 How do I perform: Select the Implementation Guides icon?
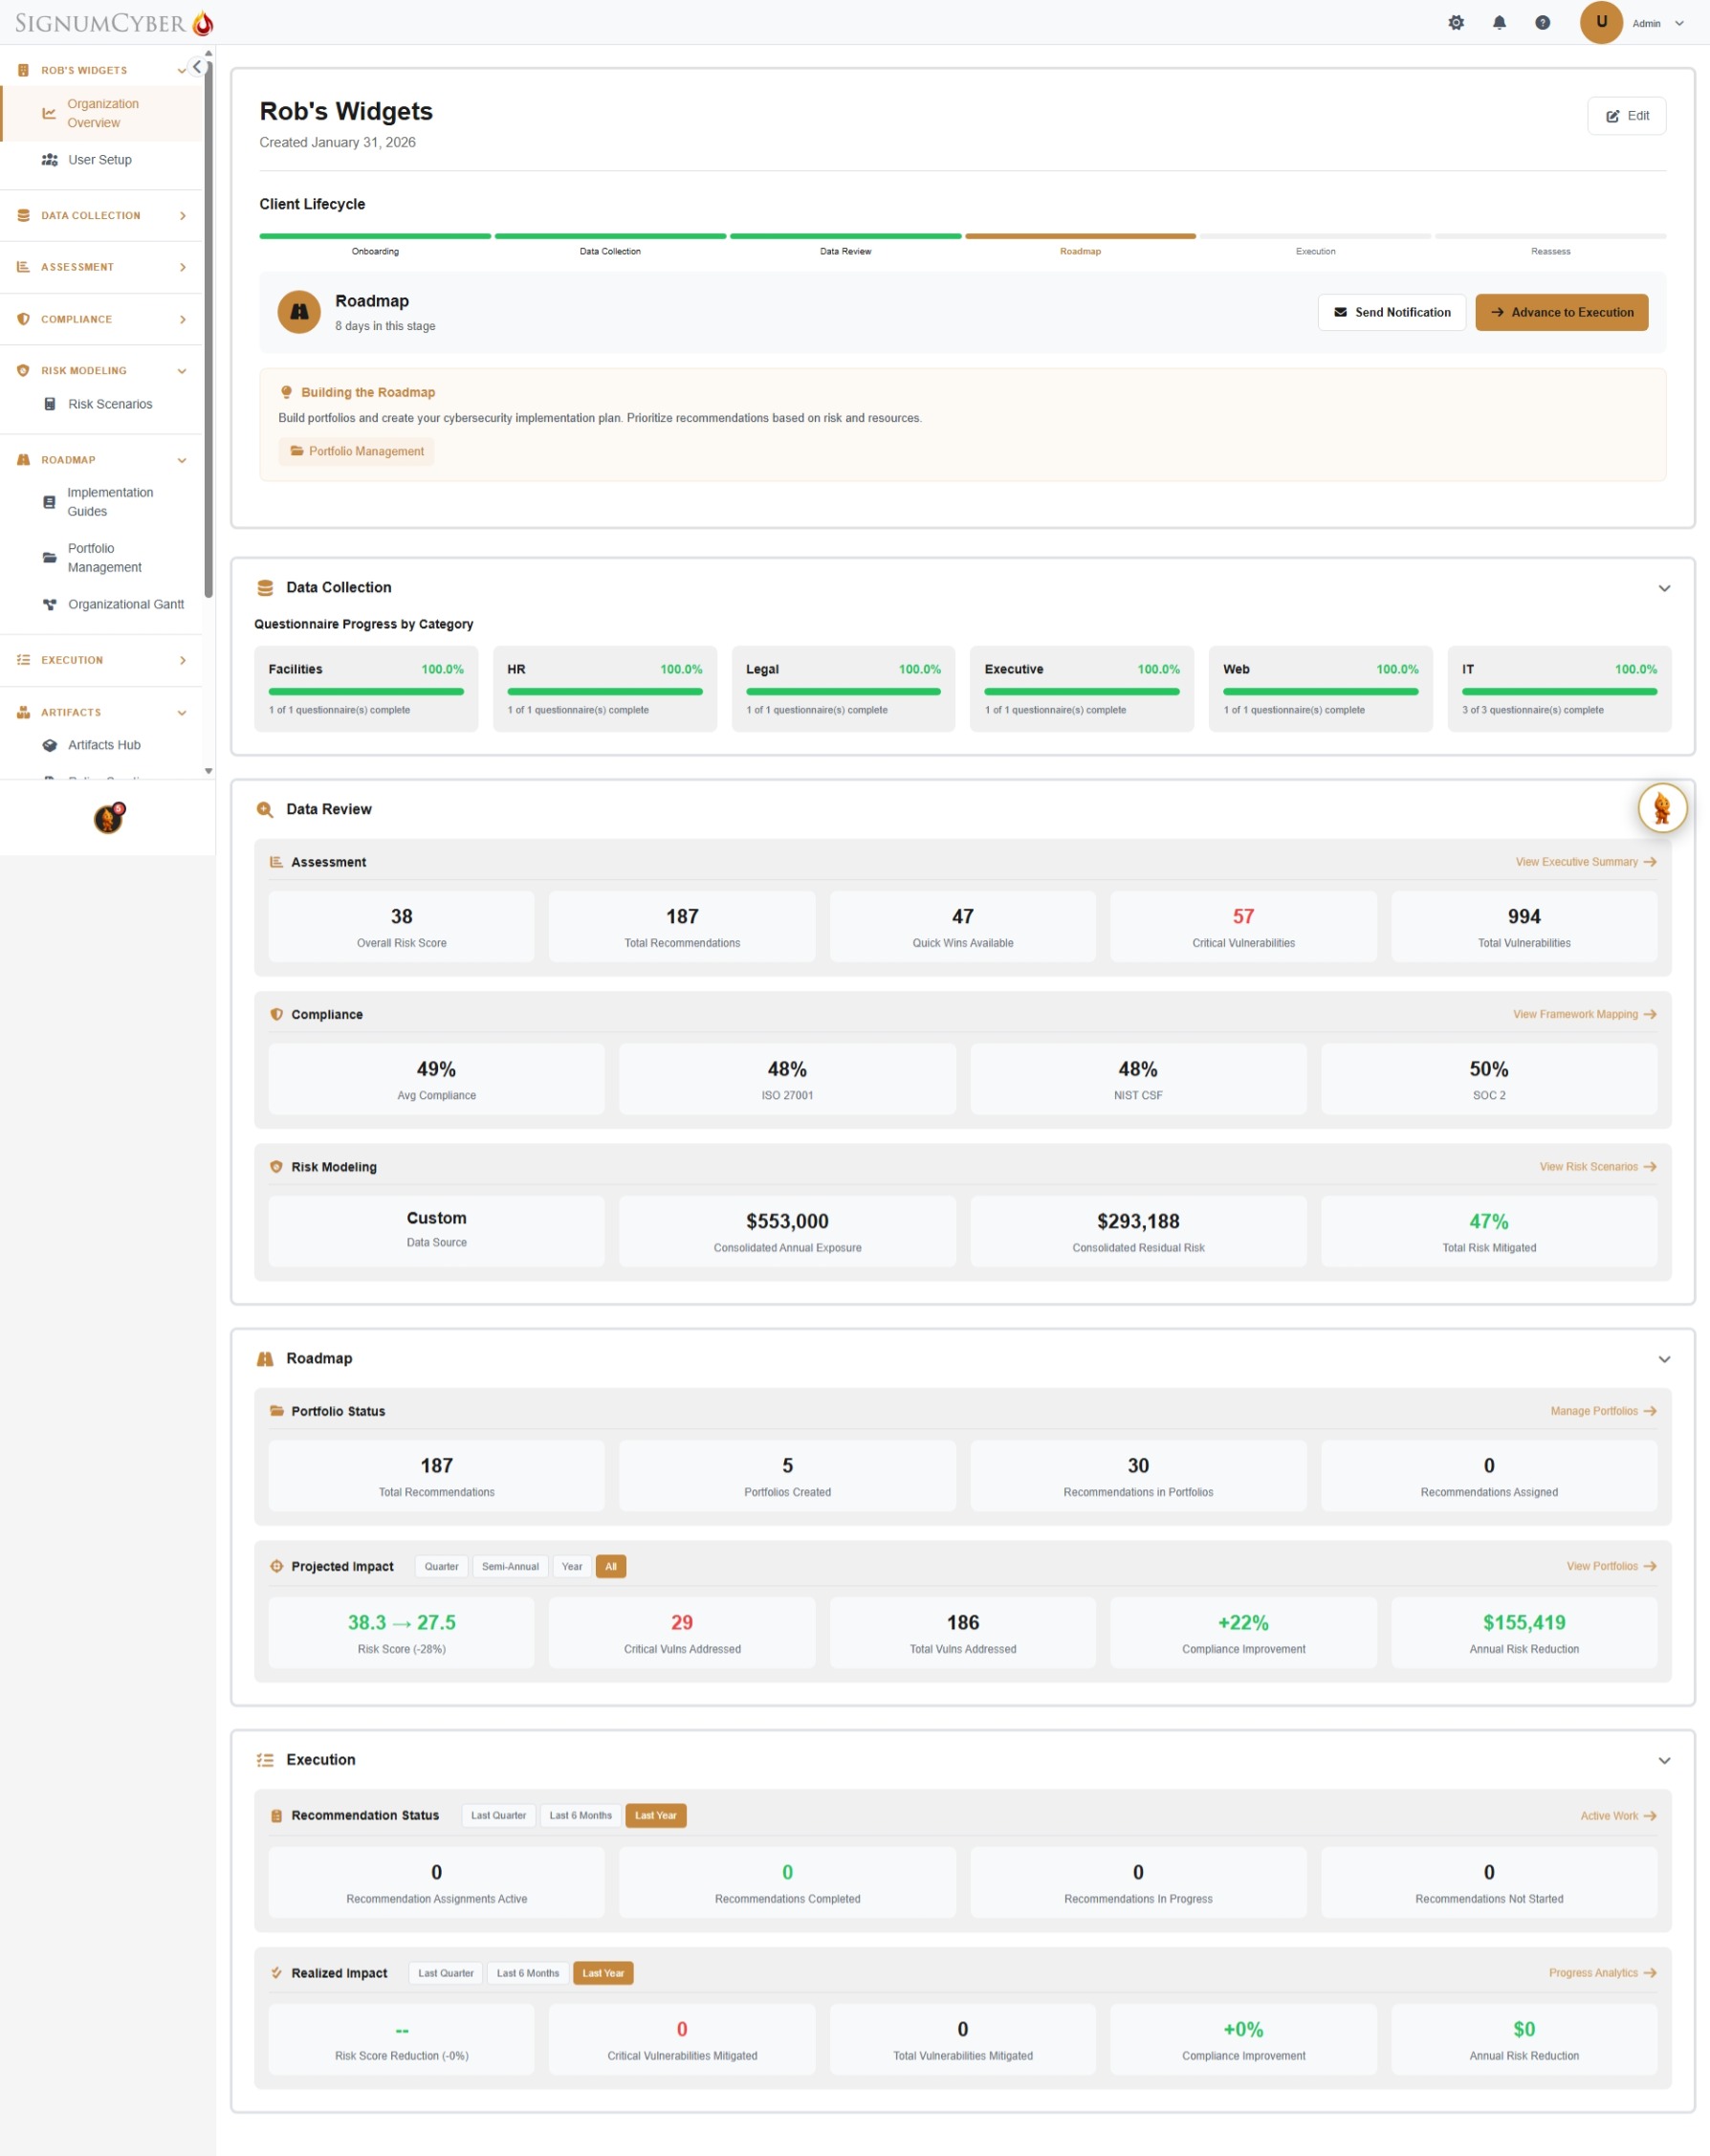pyautogui.click(x=49, y=502)
